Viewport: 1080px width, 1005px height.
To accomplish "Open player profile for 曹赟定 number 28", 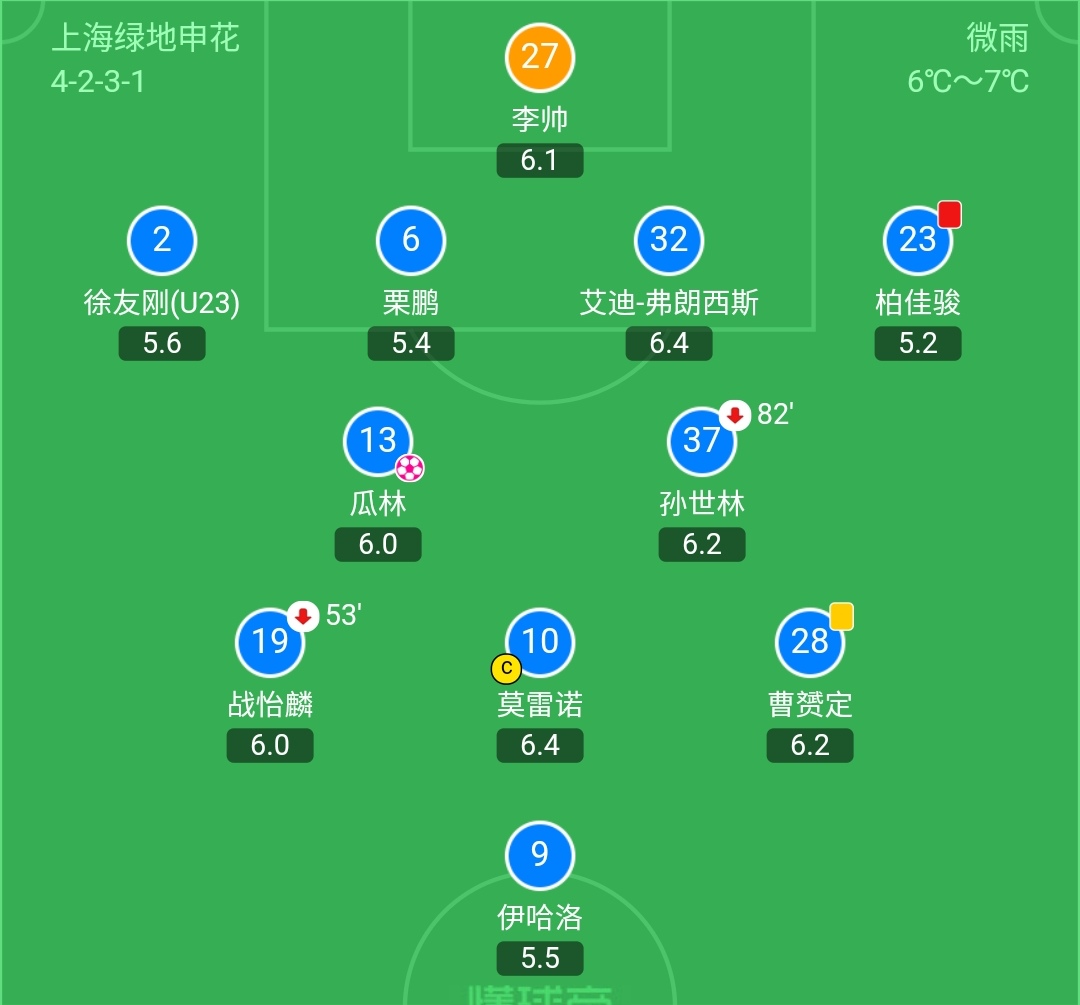I will click(810, 643).
